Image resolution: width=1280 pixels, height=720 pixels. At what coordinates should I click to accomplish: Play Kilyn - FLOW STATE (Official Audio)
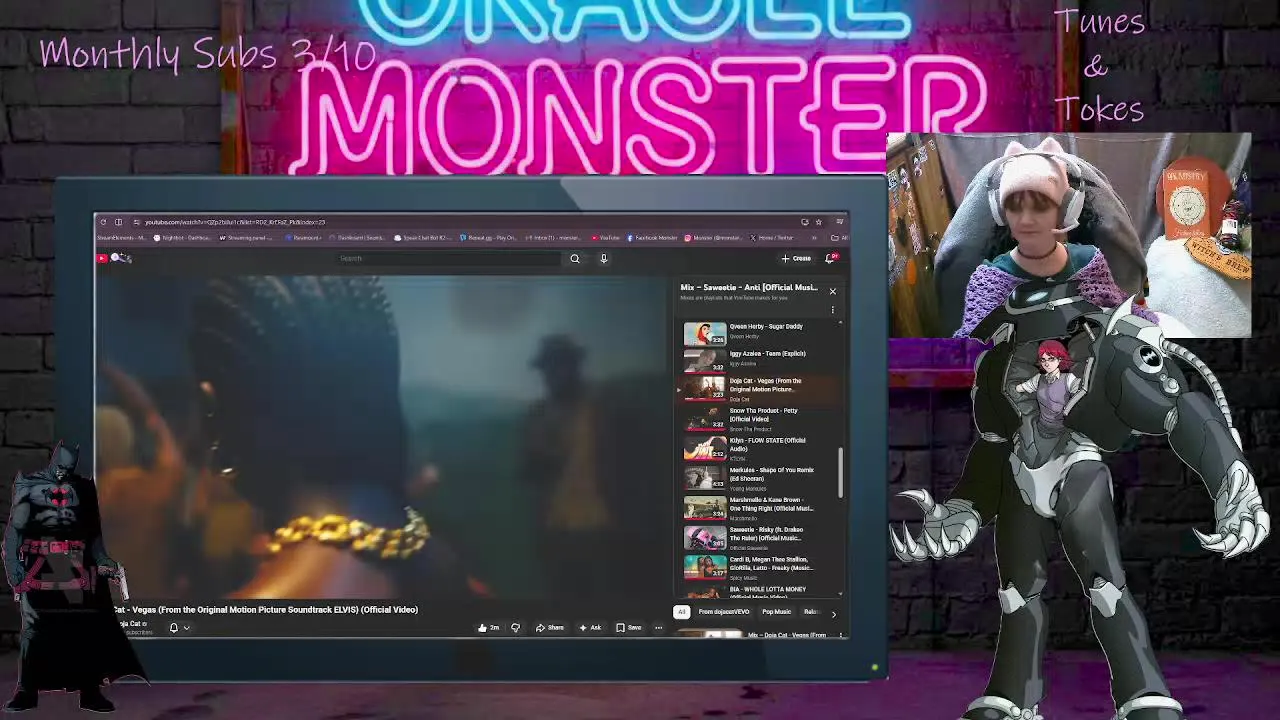point(760,449)
